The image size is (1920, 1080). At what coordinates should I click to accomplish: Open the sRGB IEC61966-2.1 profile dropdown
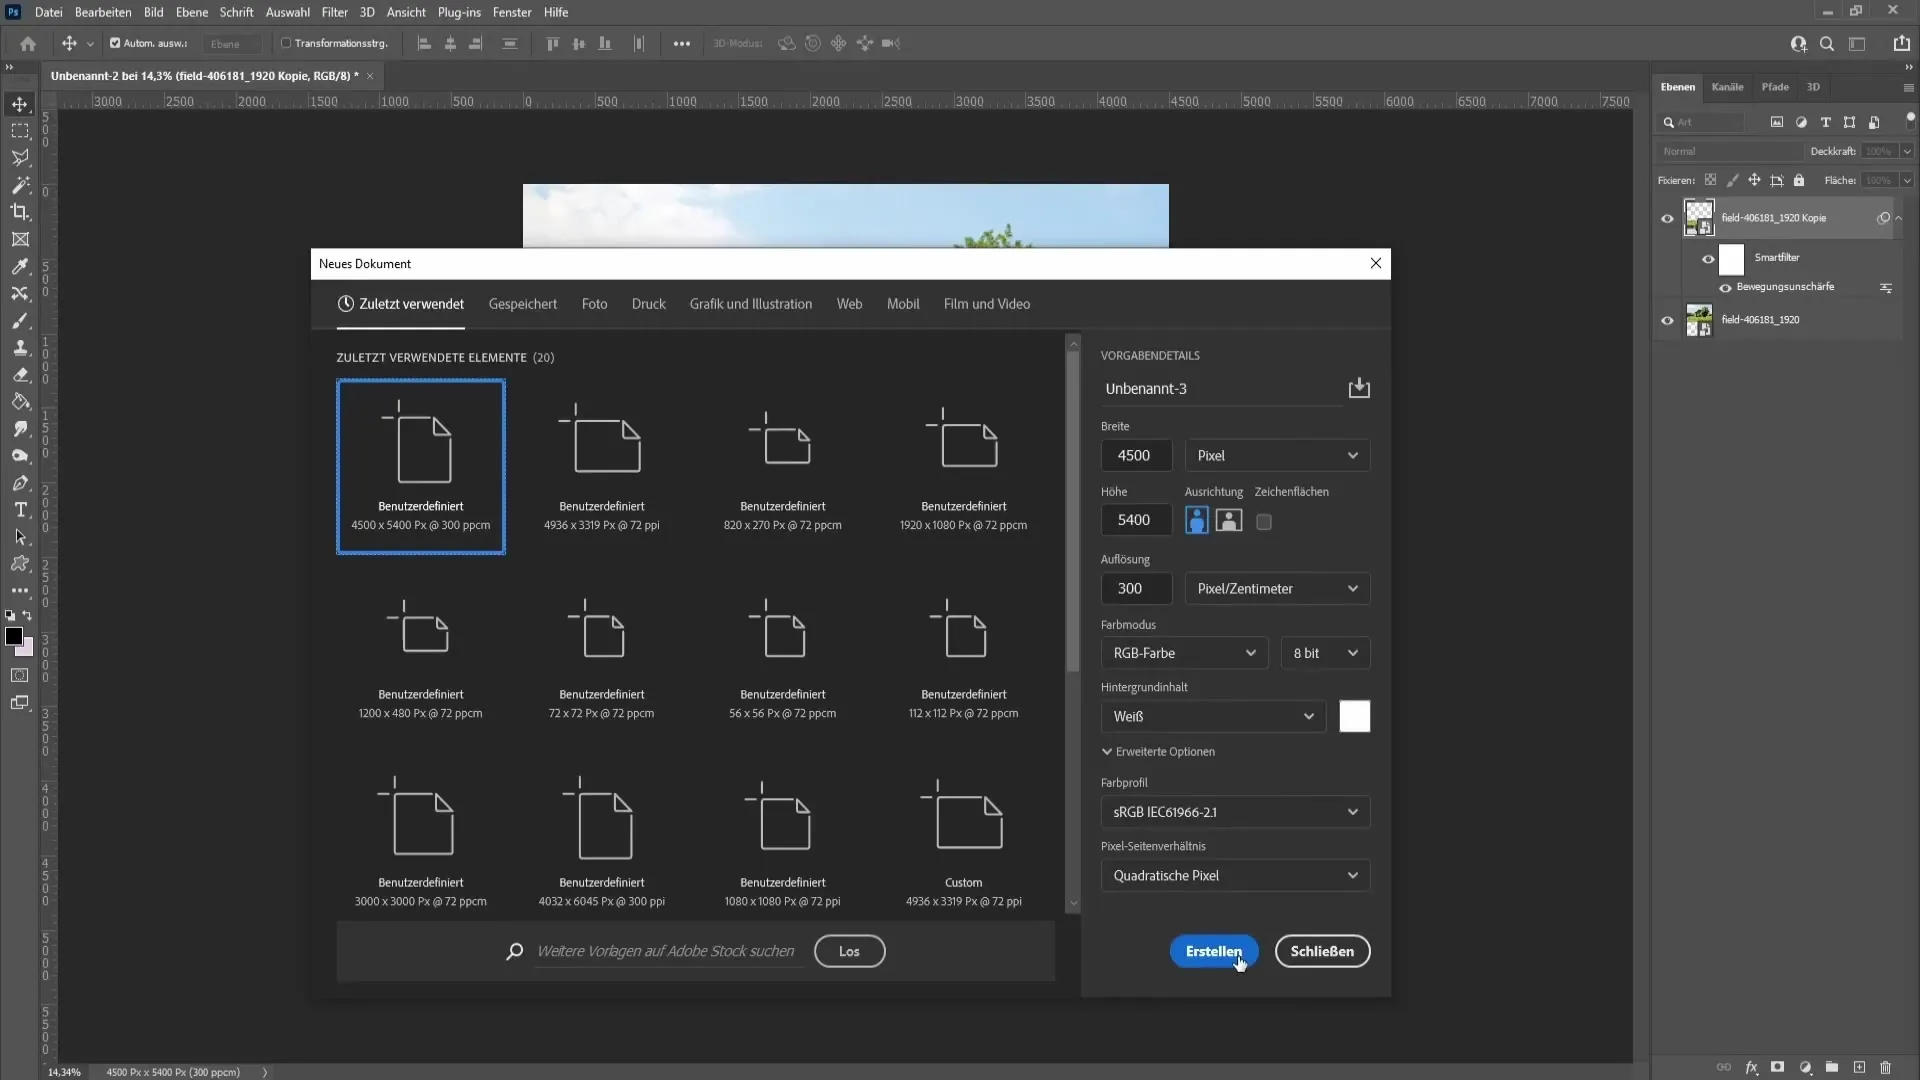pos(1235,812)
